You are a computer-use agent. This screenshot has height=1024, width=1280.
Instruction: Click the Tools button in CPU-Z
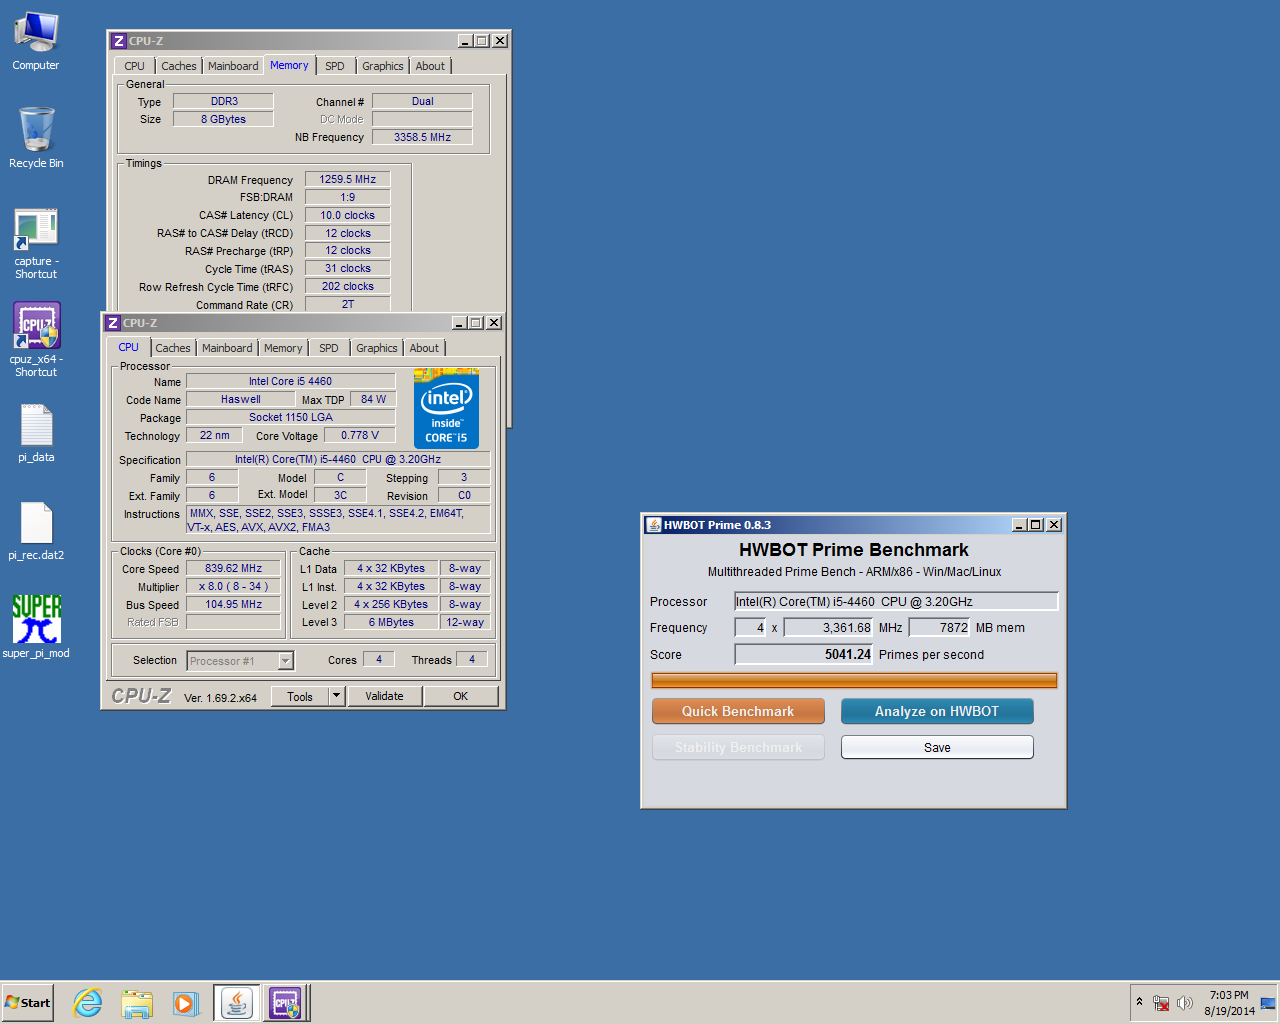coord(300,696)
